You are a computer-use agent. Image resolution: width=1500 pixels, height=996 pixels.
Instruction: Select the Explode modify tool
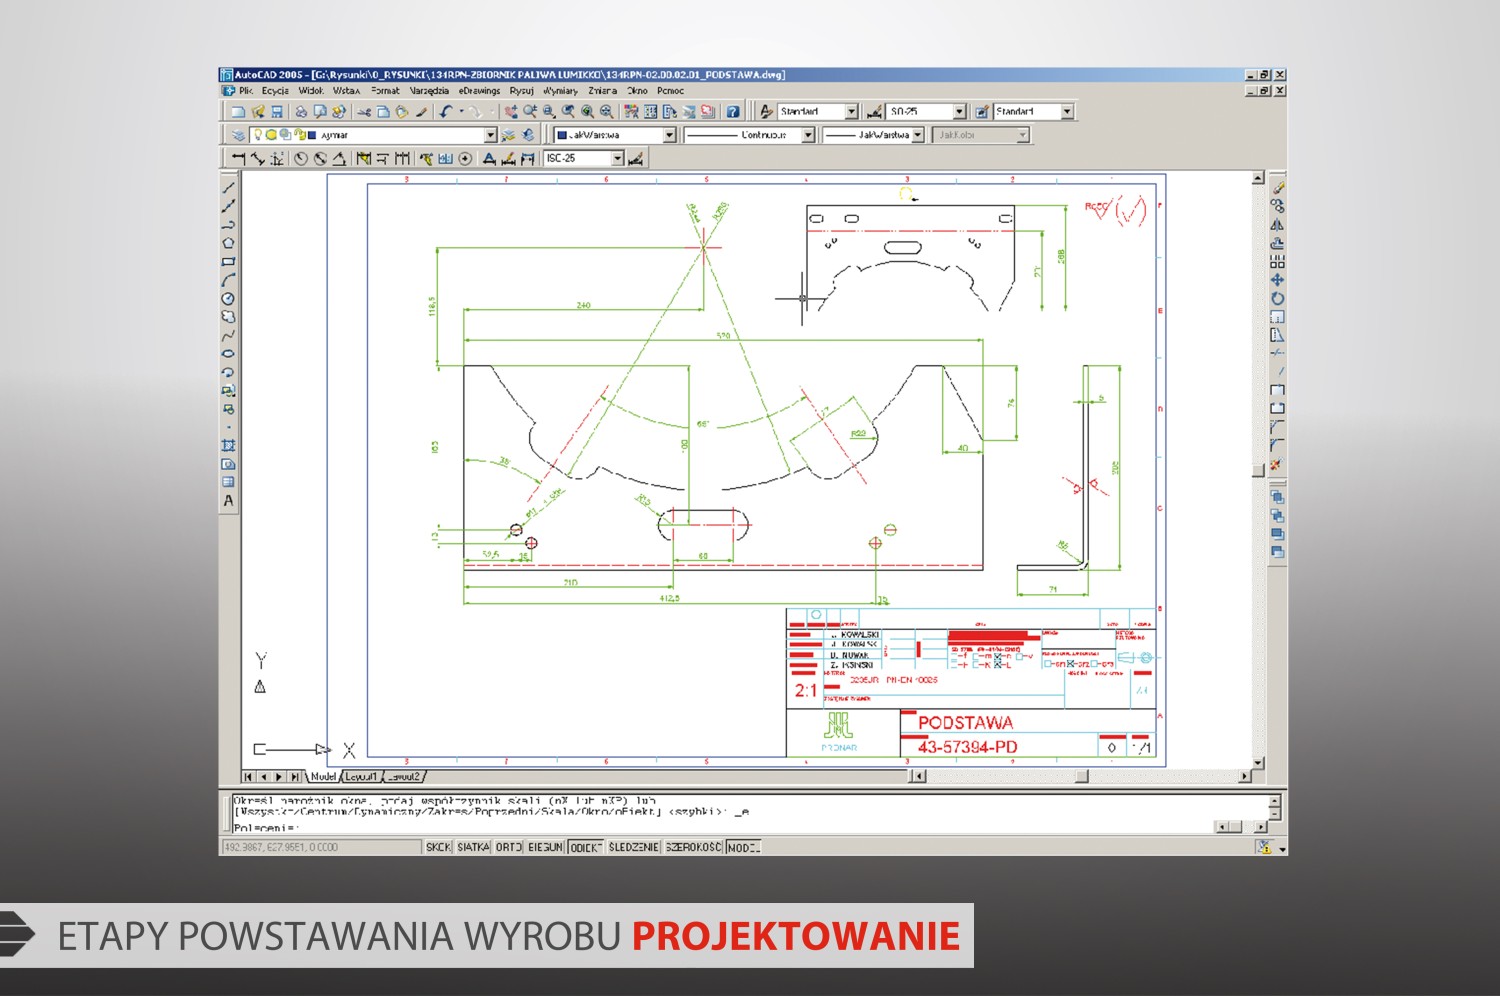(1276, 465)
